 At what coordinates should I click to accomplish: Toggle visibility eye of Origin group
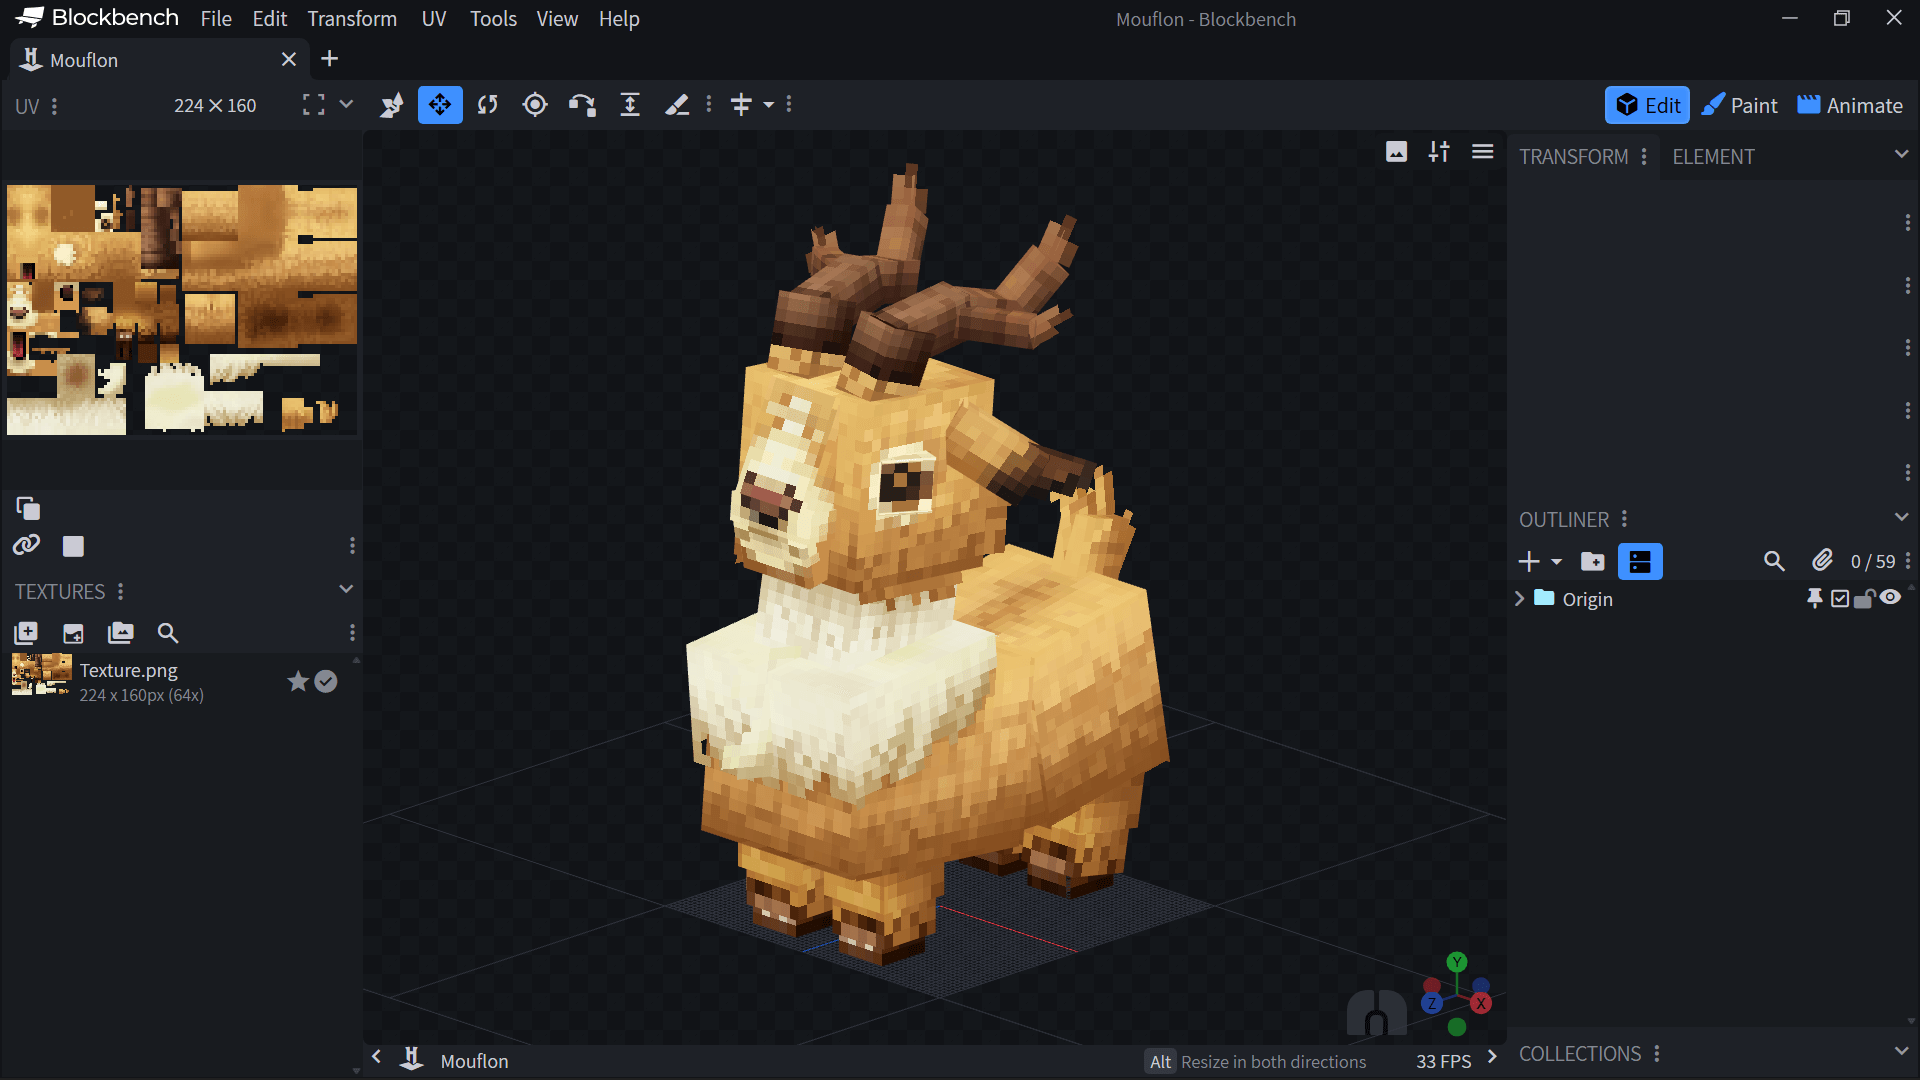(x=1890, y=598)
